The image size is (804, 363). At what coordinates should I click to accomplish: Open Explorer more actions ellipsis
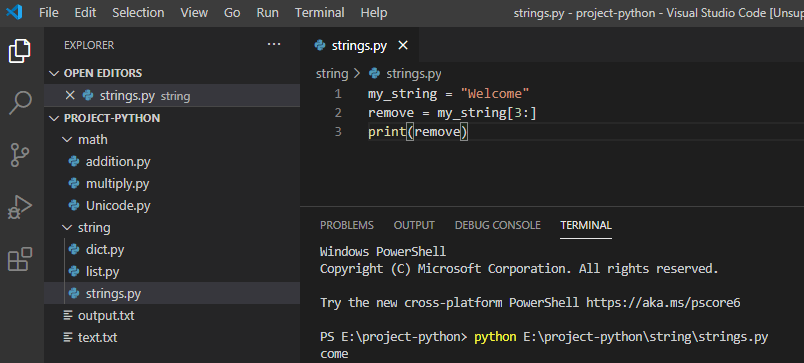pyautogui.click(x=274, y=45)
